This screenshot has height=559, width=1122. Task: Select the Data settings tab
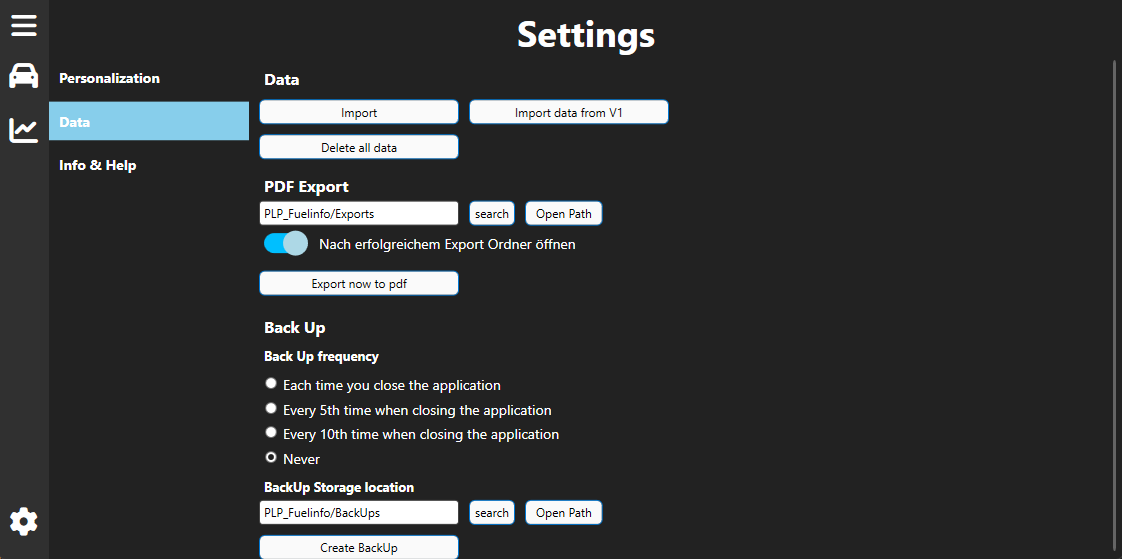(149, 121)
